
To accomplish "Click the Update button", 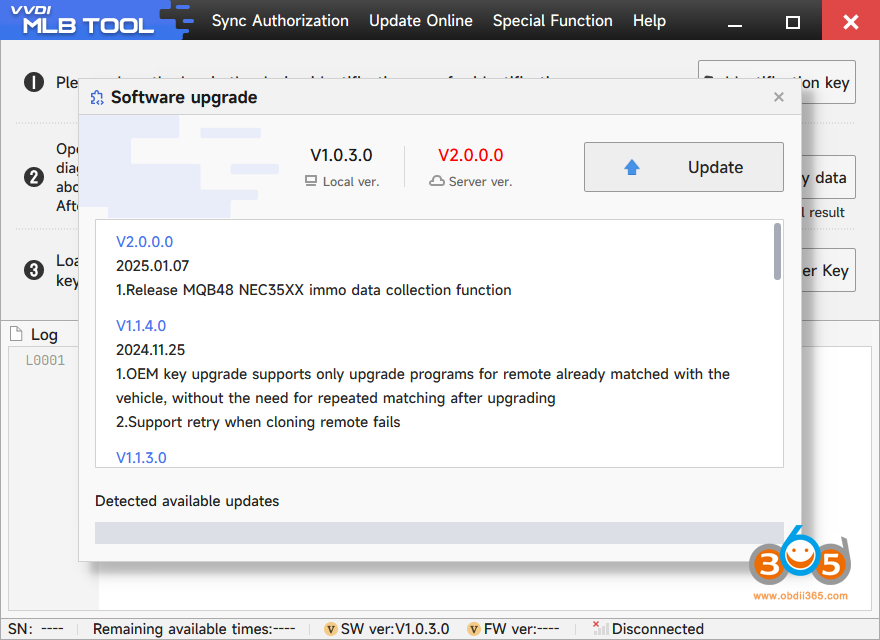I will click(684, 167).
